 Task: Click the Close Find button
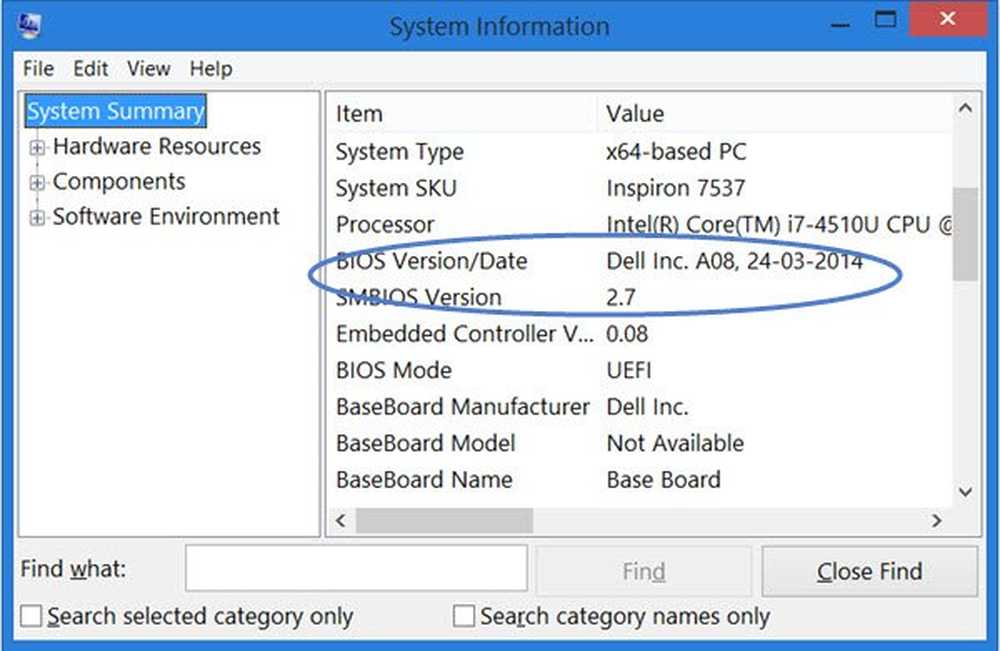[869, 572]
